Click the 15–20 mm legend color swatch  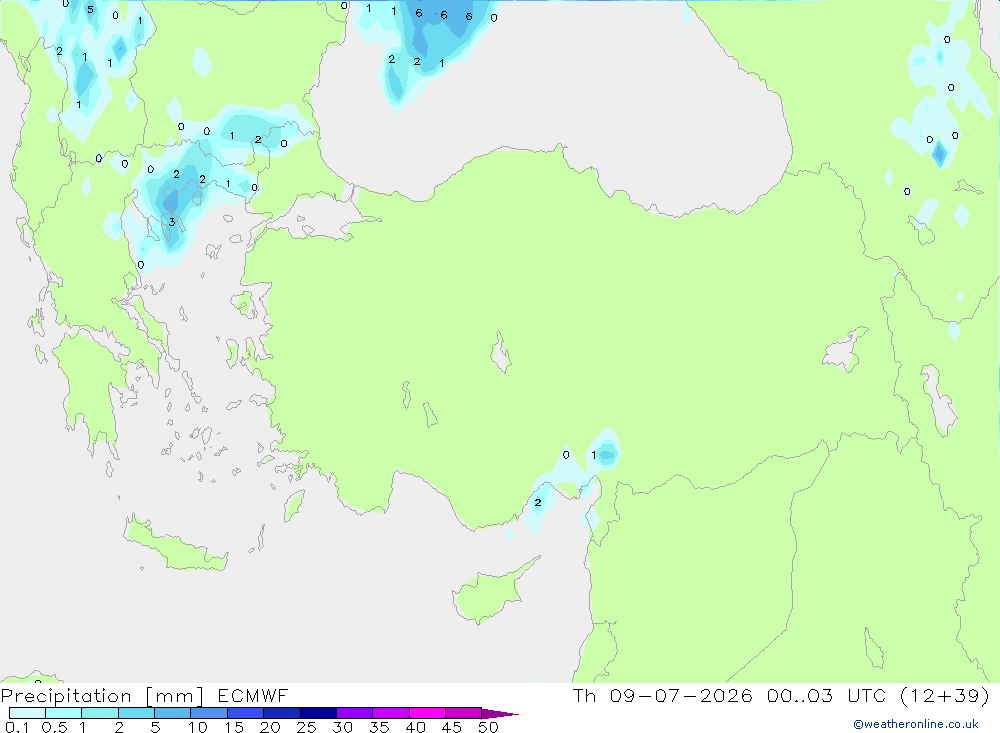(x=246, y=713)
